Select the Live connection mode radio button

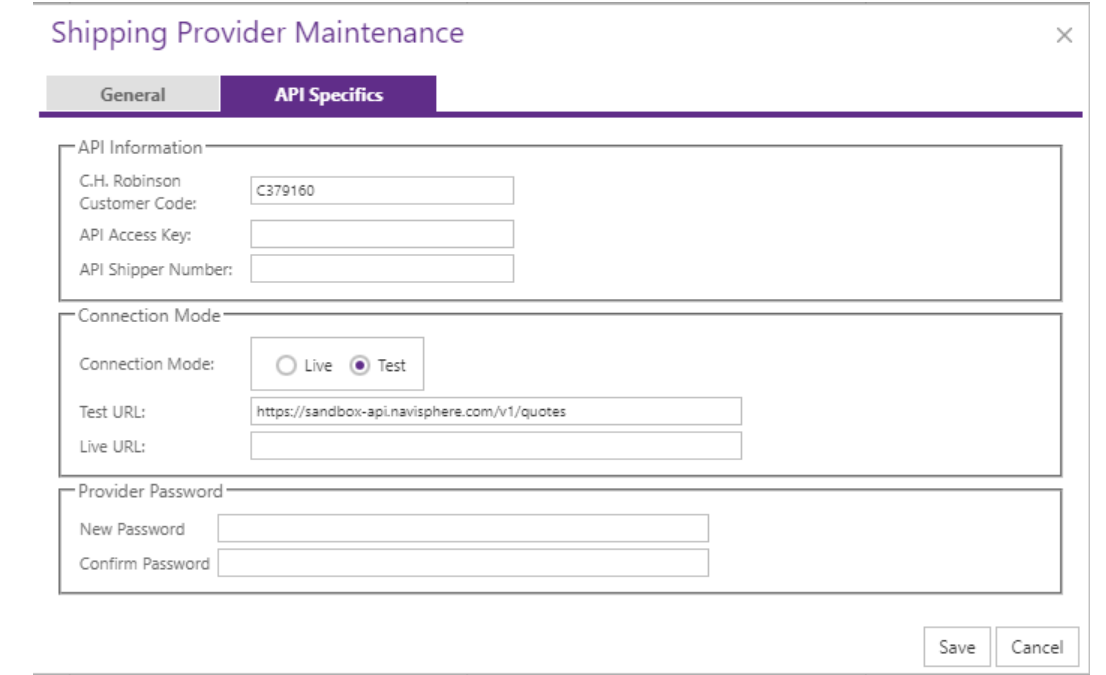(286, 366)
